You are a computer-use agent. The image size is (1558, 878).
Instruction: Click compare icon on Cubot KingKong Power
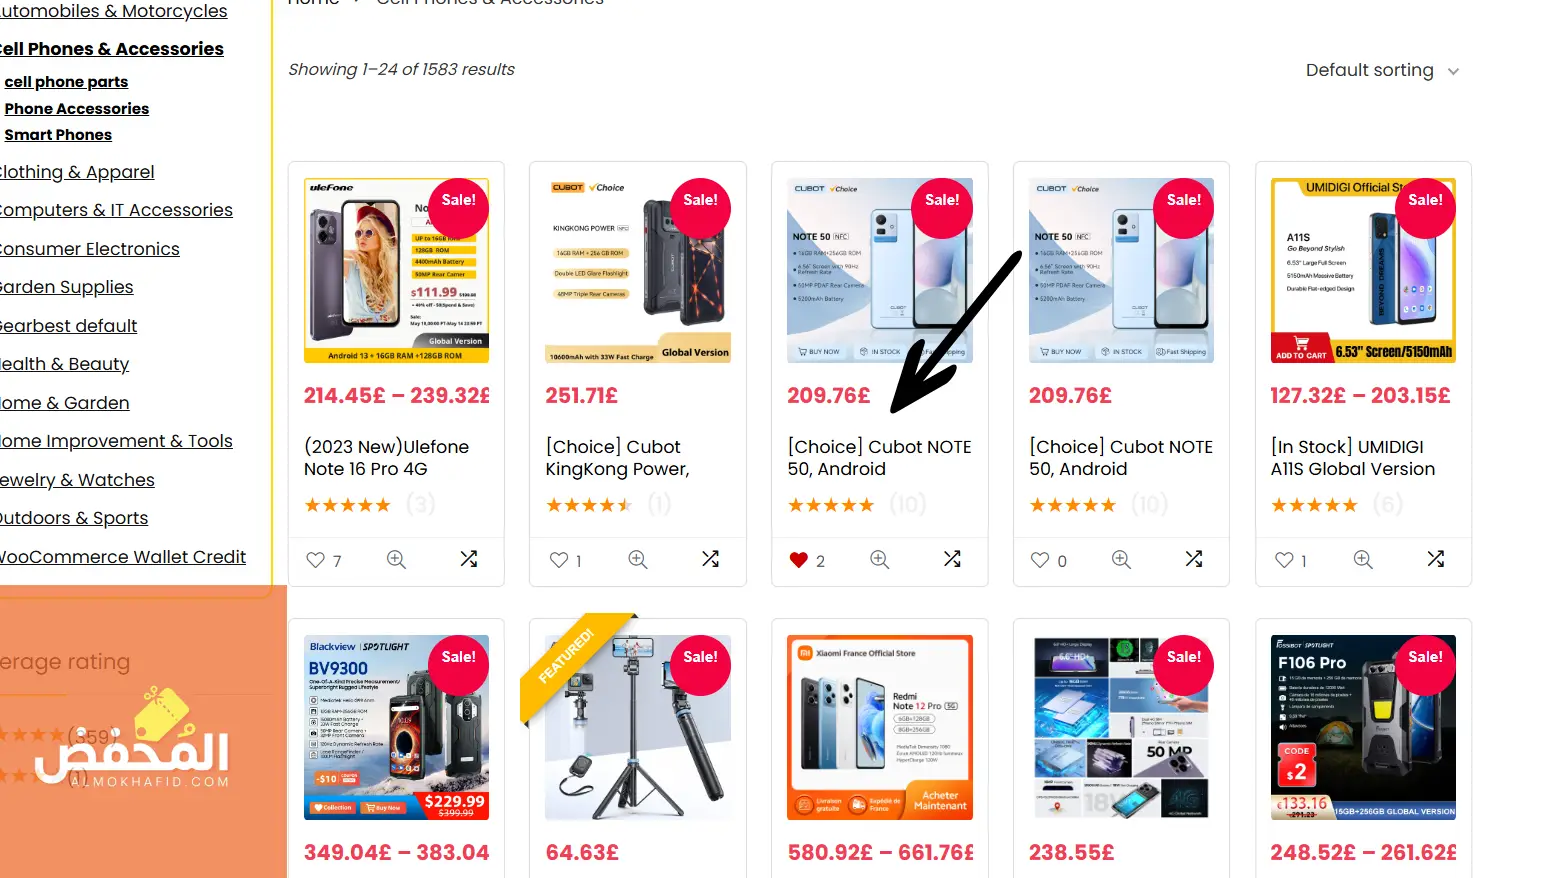point(710,559)
